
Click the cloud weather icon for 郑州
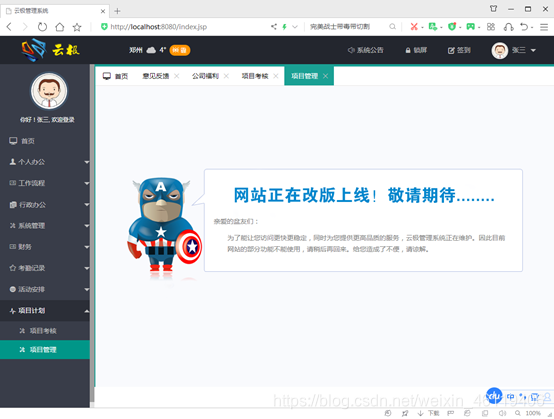[x=151, y=50]
